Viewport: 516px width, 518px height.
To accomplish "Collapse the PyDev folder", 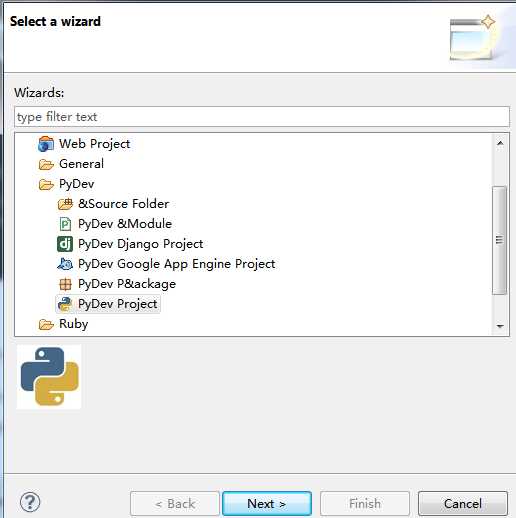I will 46,184.
